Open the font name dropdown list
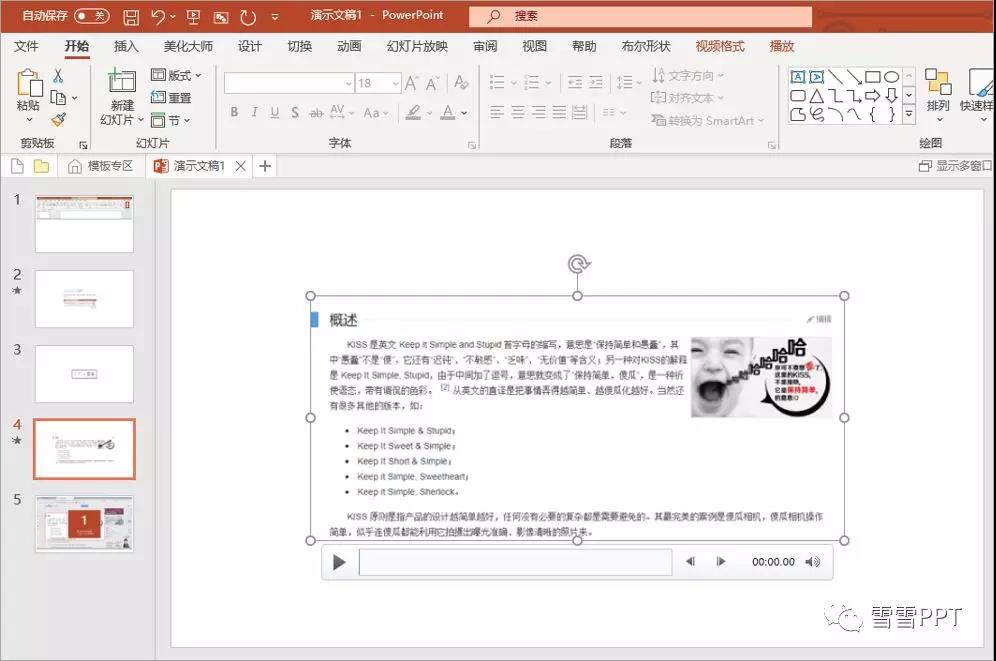996x661 pixels. (348, 84)
